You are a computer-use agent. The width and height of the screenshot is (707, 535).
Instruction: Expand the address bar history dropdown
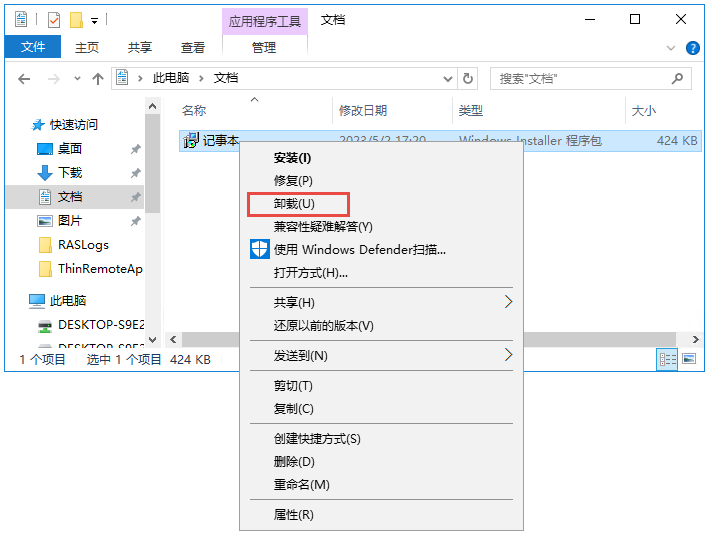pos(447,79)
